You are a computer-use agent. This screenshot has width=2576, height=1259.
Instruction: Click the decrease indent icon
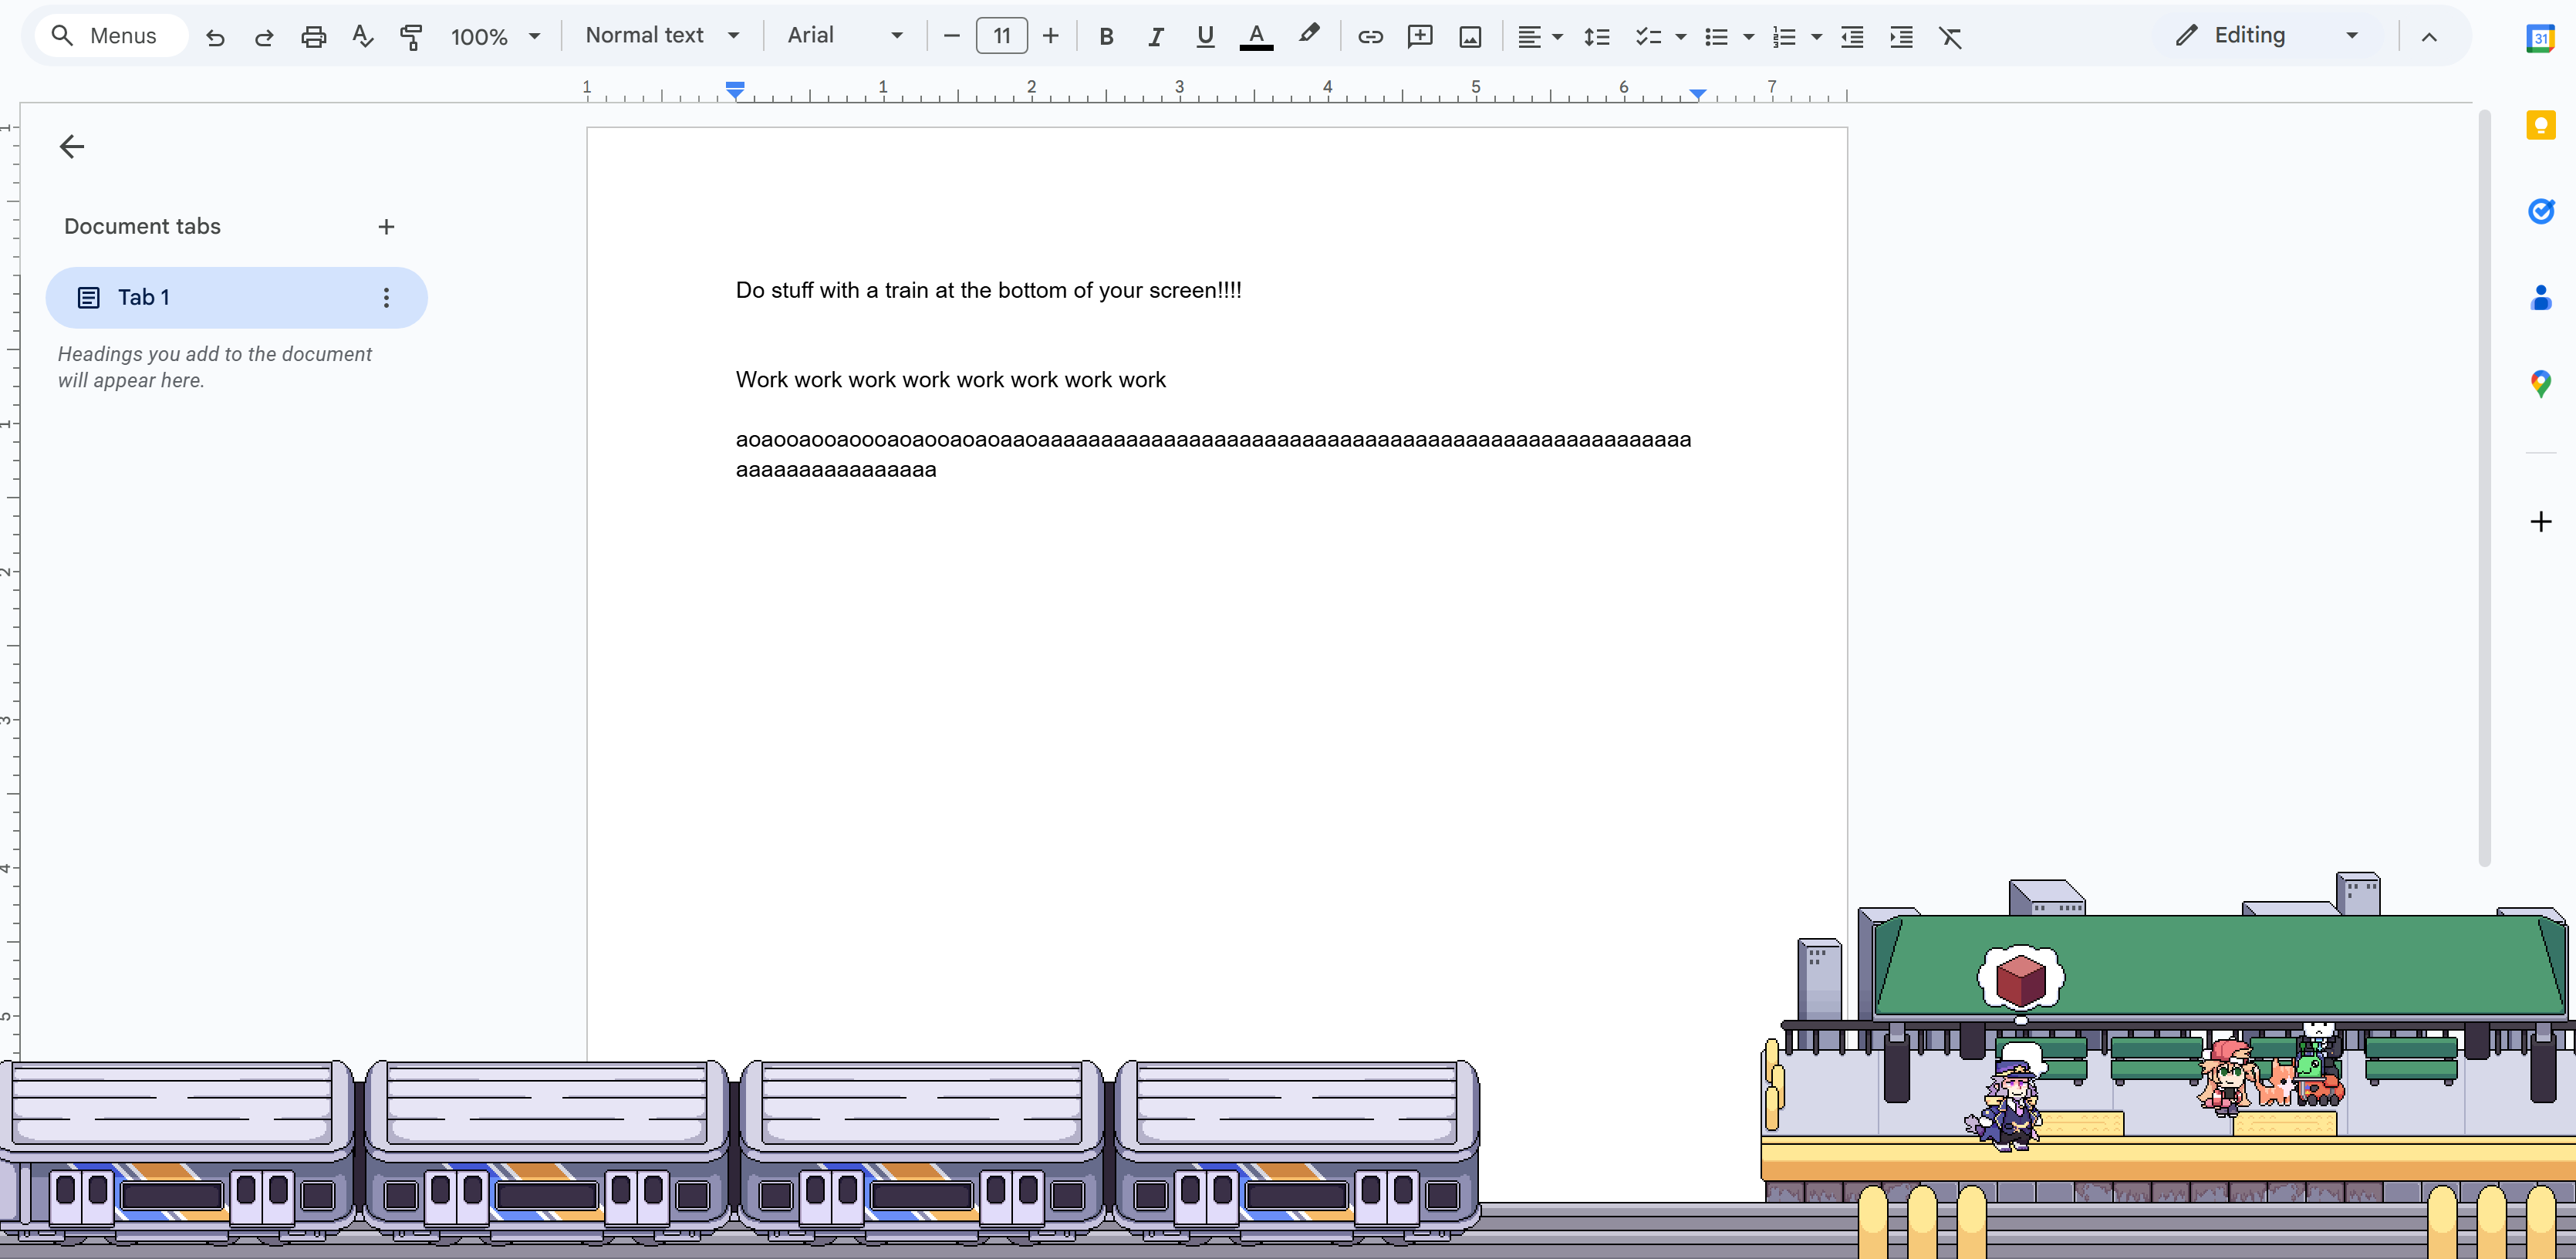pyautogui.click(x=1852, y=37)
